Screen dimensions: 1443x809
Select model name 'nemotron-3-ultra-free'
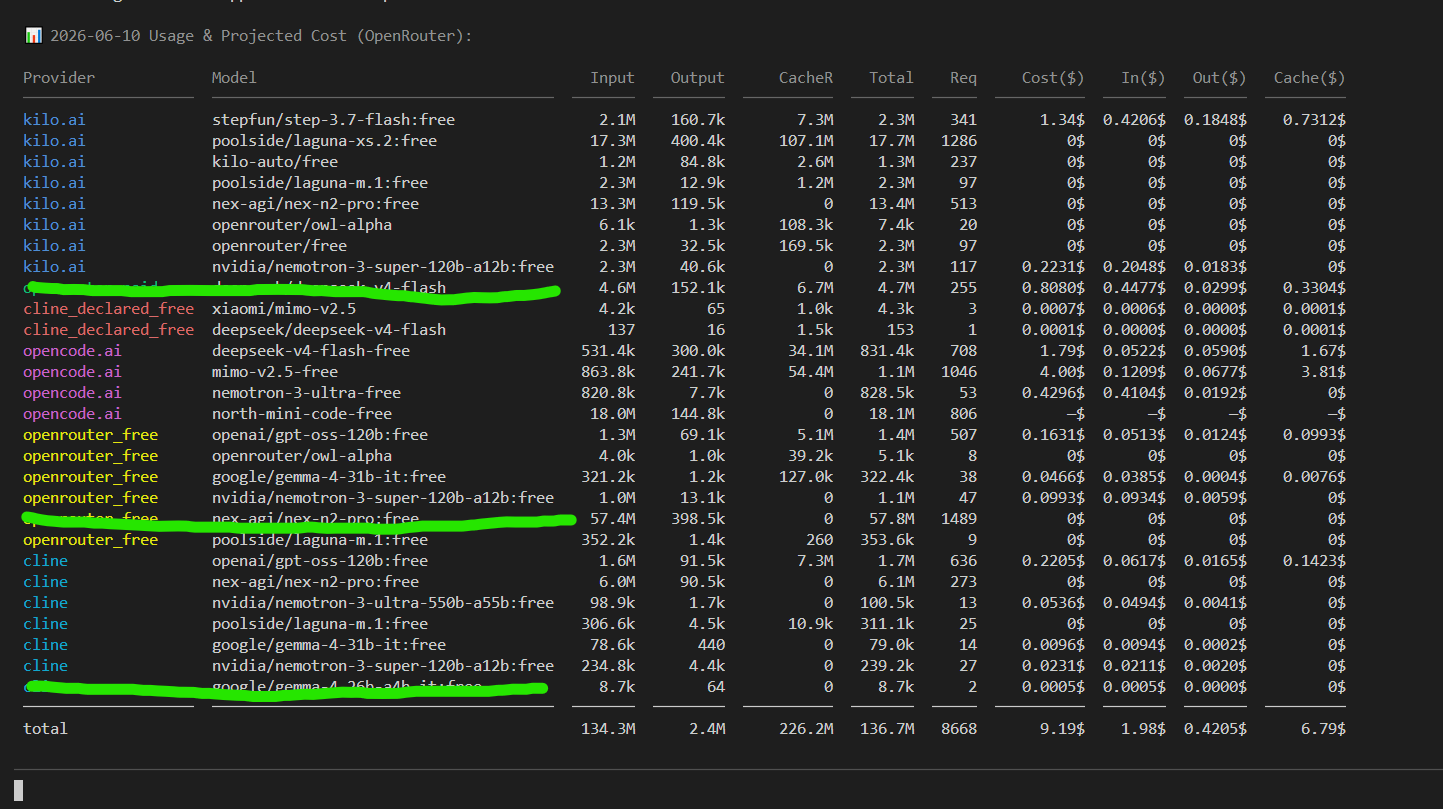[x=306, y=393]
